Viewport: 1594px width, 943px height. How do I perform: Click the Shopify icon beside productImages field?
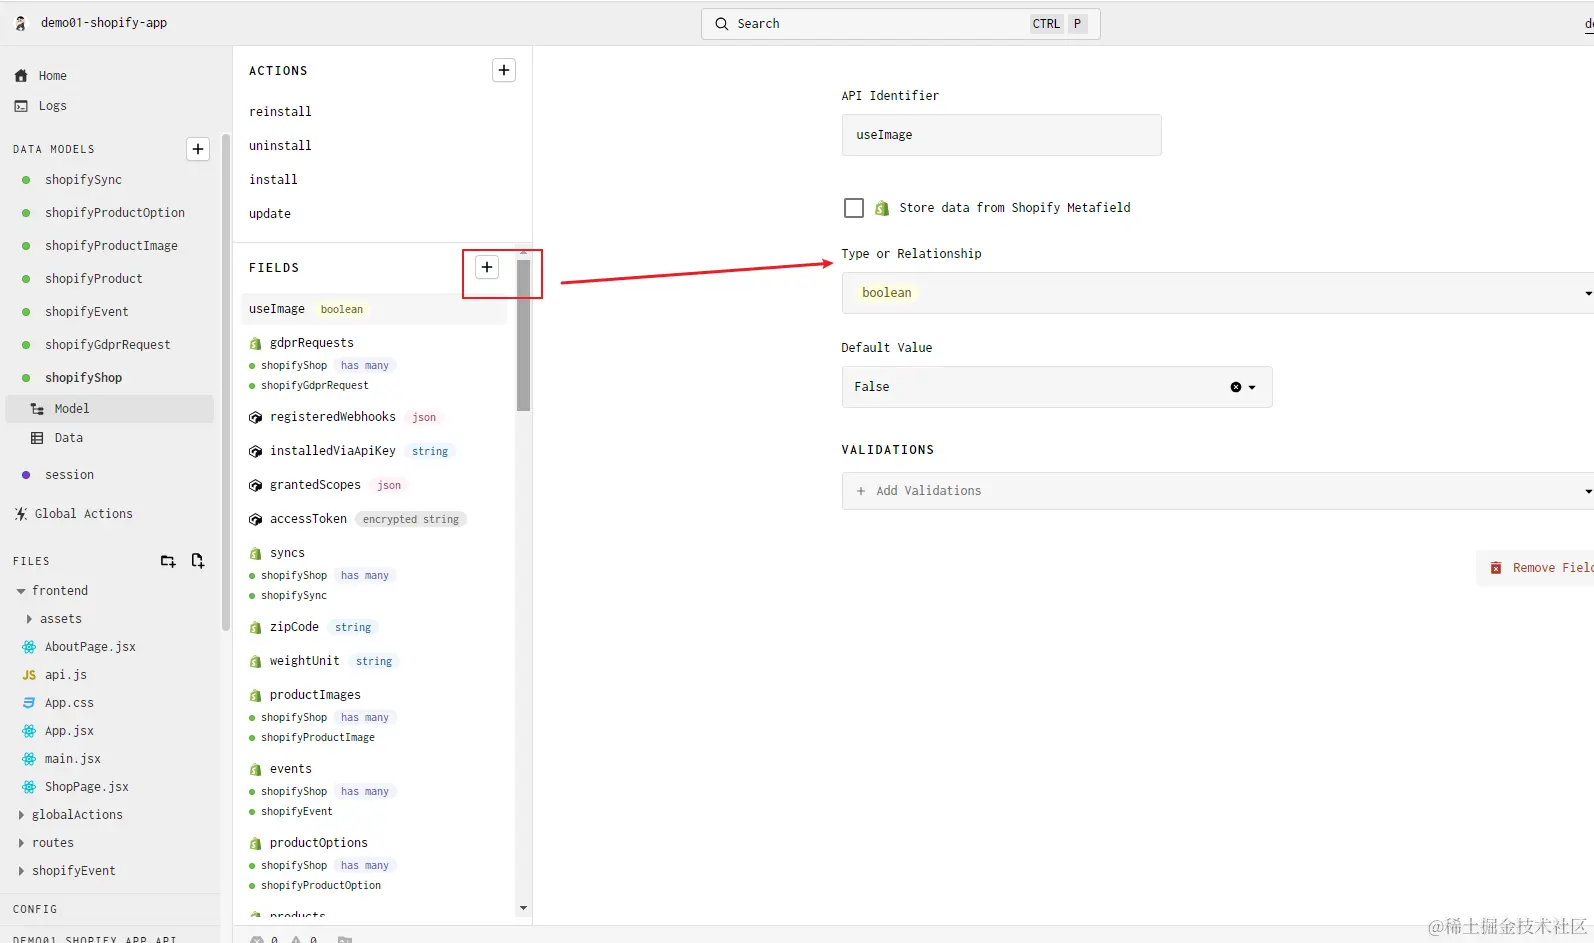tap(255, 695)
